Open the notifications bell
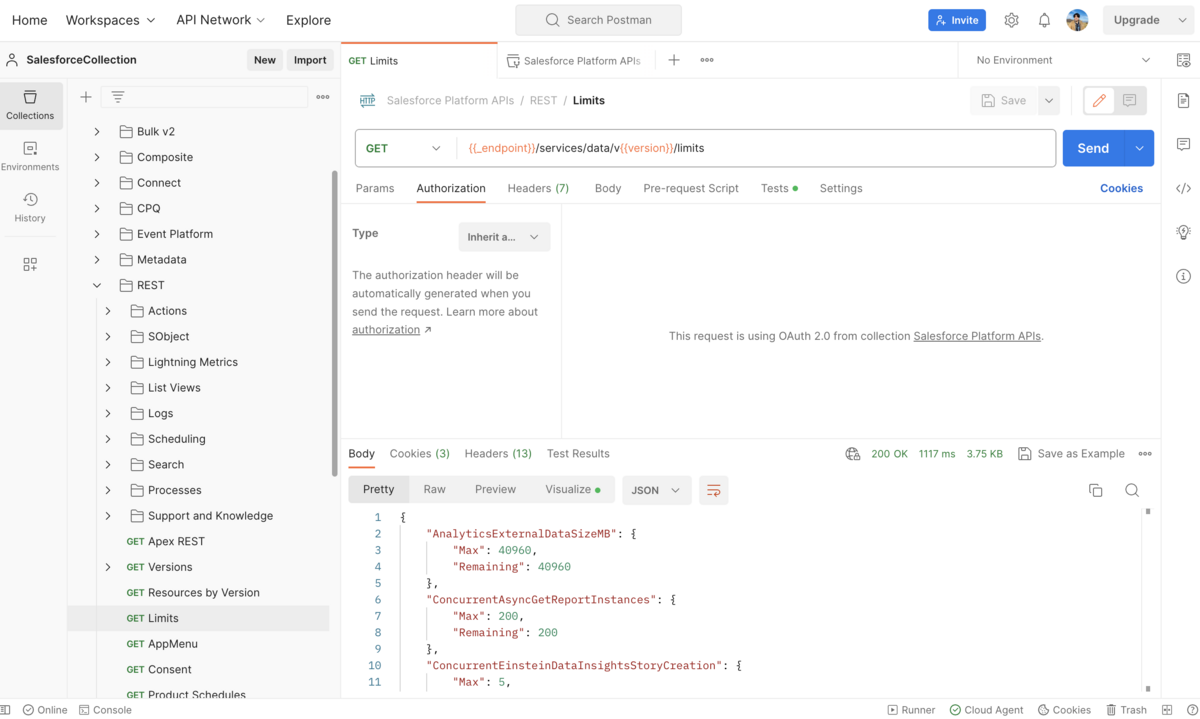Image resolution: width=1200 pixels, height=719 pixels. pyautogui.click(x=1044, y=20)
